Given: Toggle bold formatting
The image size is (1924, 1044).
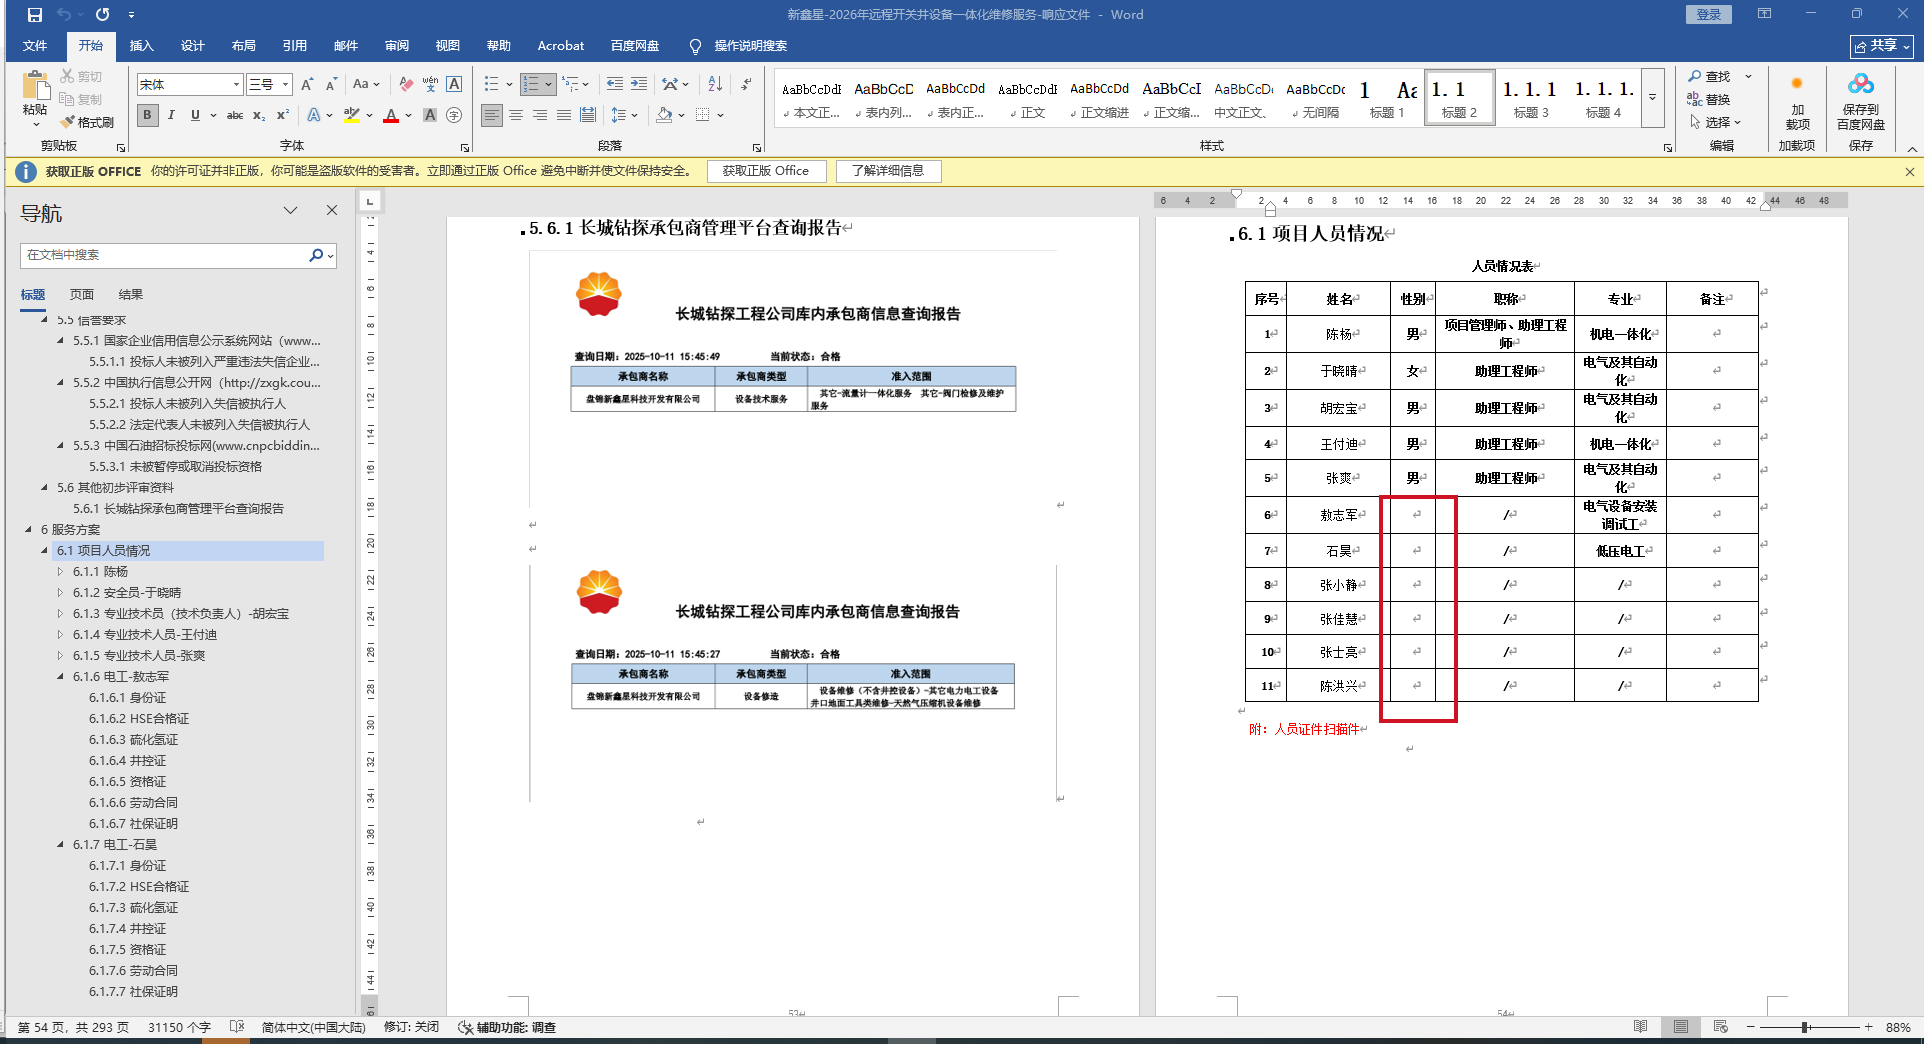Looking at the screenshot, I should [x=148, y=115].
